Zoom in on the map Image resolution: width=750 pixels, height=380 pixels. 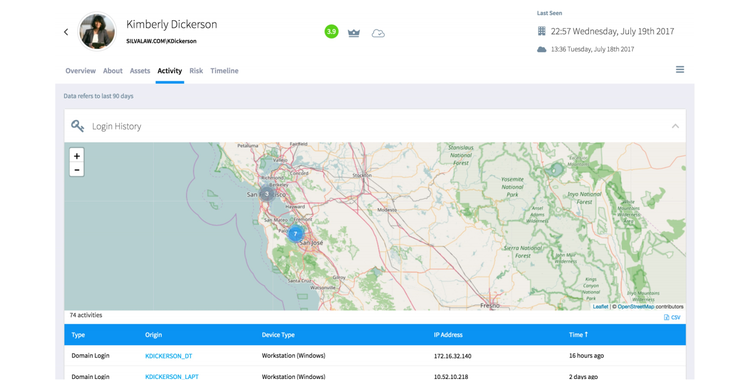(77, 156)
